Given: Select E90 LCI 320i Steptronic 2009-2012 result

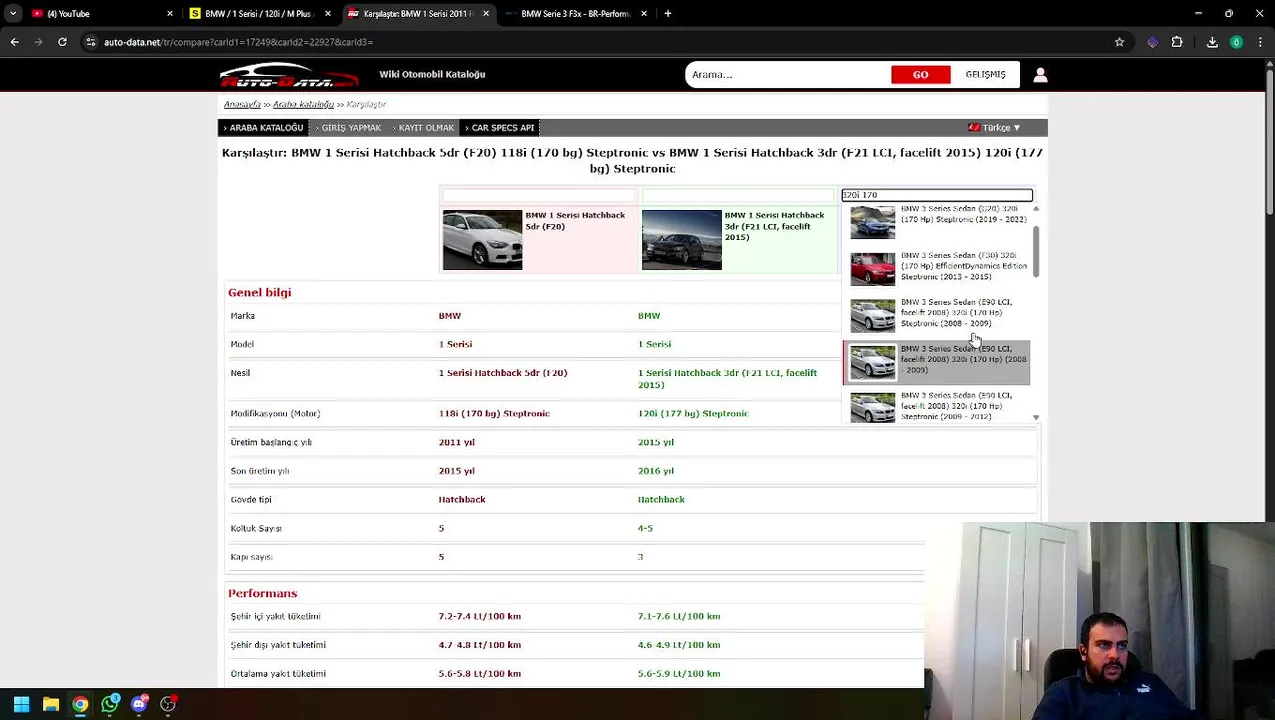Looking at the screenshot, I should pyautogui.click(x=939, y=406).
